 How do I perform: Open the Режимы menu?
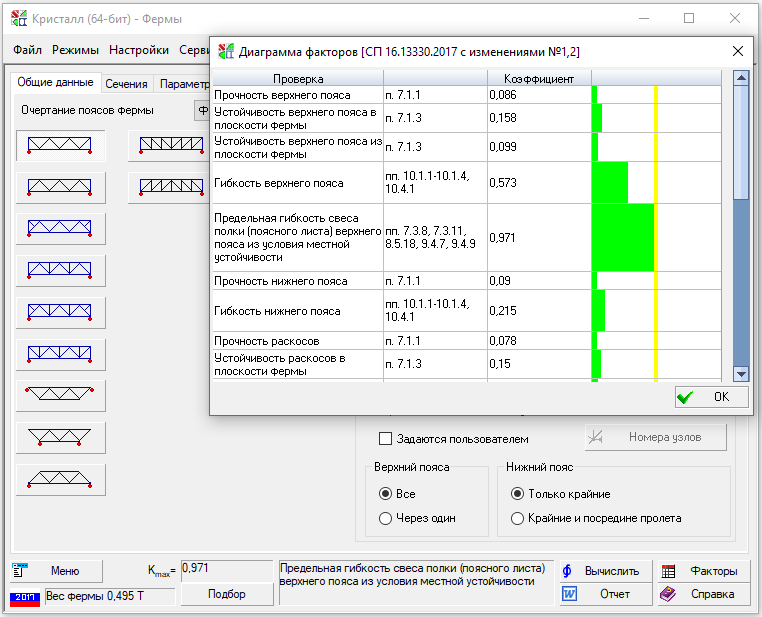75,50
